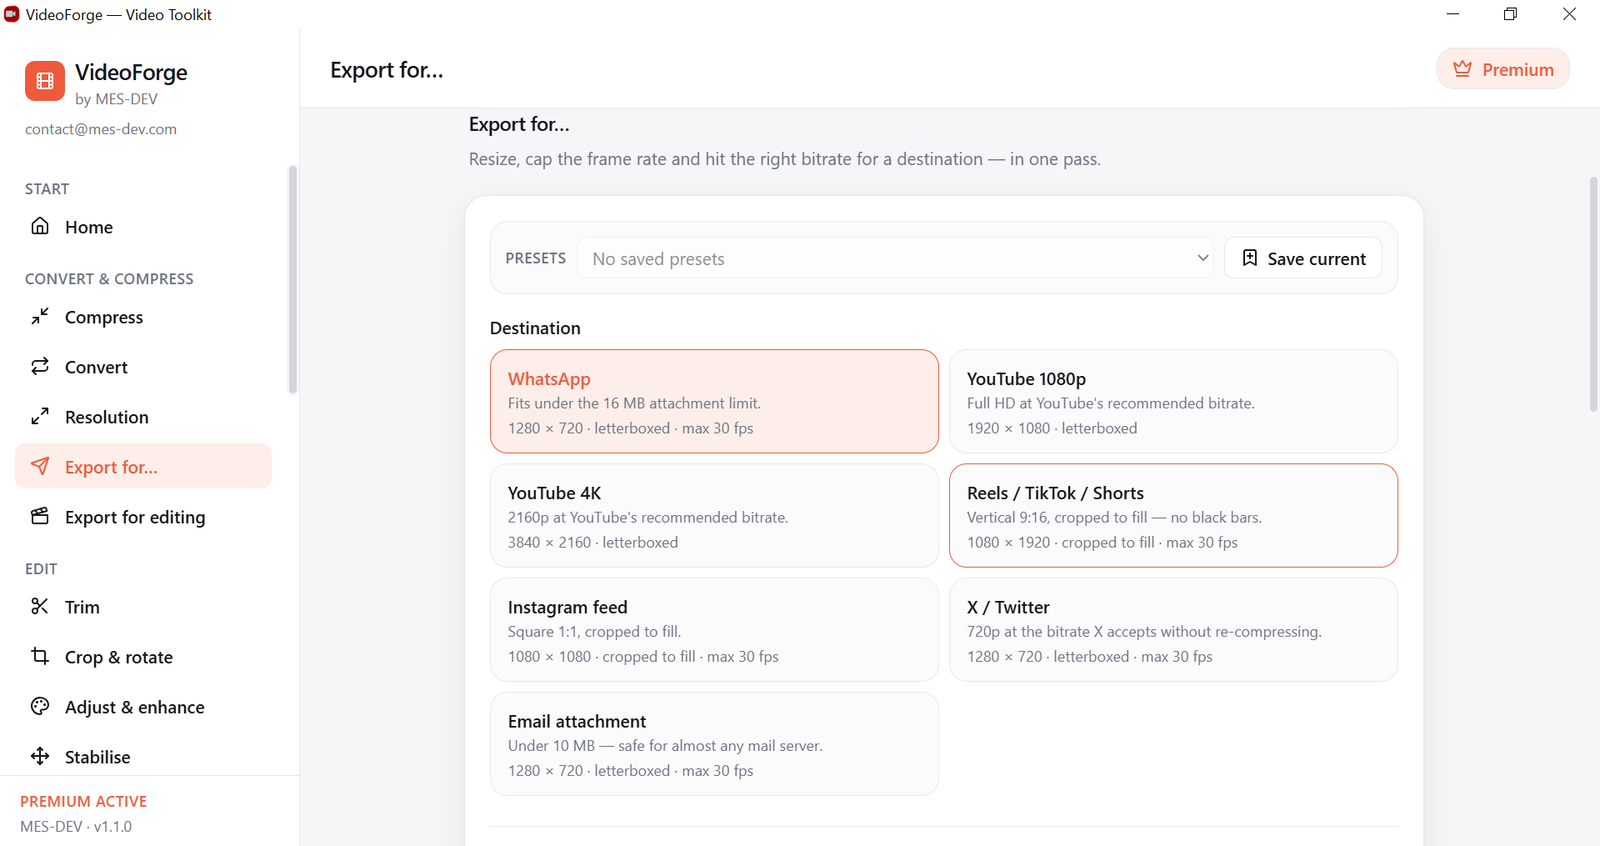
Task: Click the Crop & rotate icon
Action: (40, 656)
